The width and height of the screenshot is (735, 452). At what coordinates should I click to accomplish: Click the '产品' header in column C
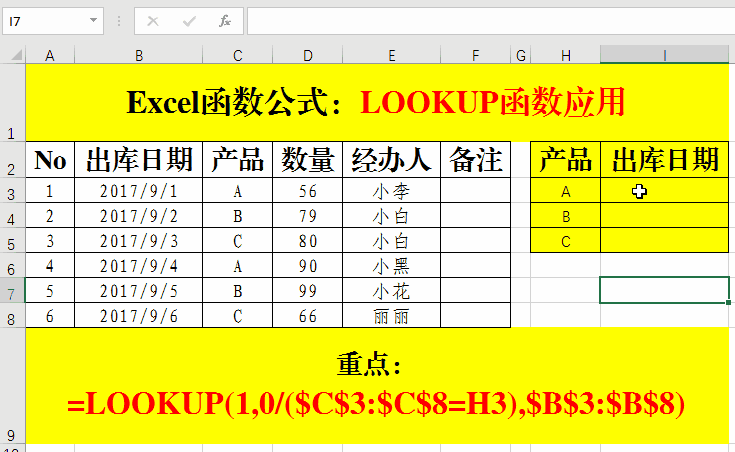pos(238,159)
